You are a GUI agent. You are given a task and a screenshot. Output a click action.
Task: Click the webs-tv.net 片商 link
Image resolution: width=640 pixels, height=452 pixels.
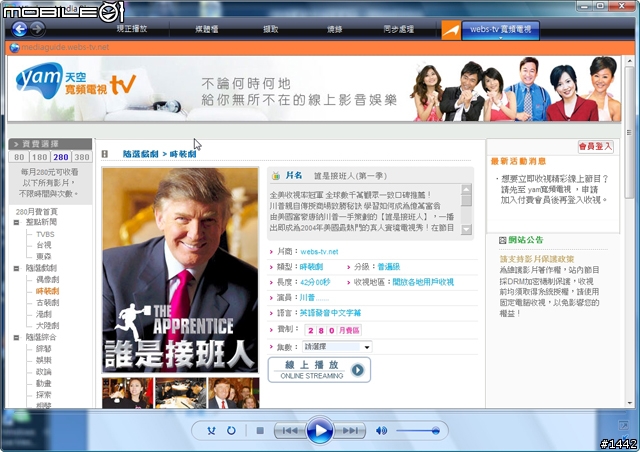tap(319, 252)
